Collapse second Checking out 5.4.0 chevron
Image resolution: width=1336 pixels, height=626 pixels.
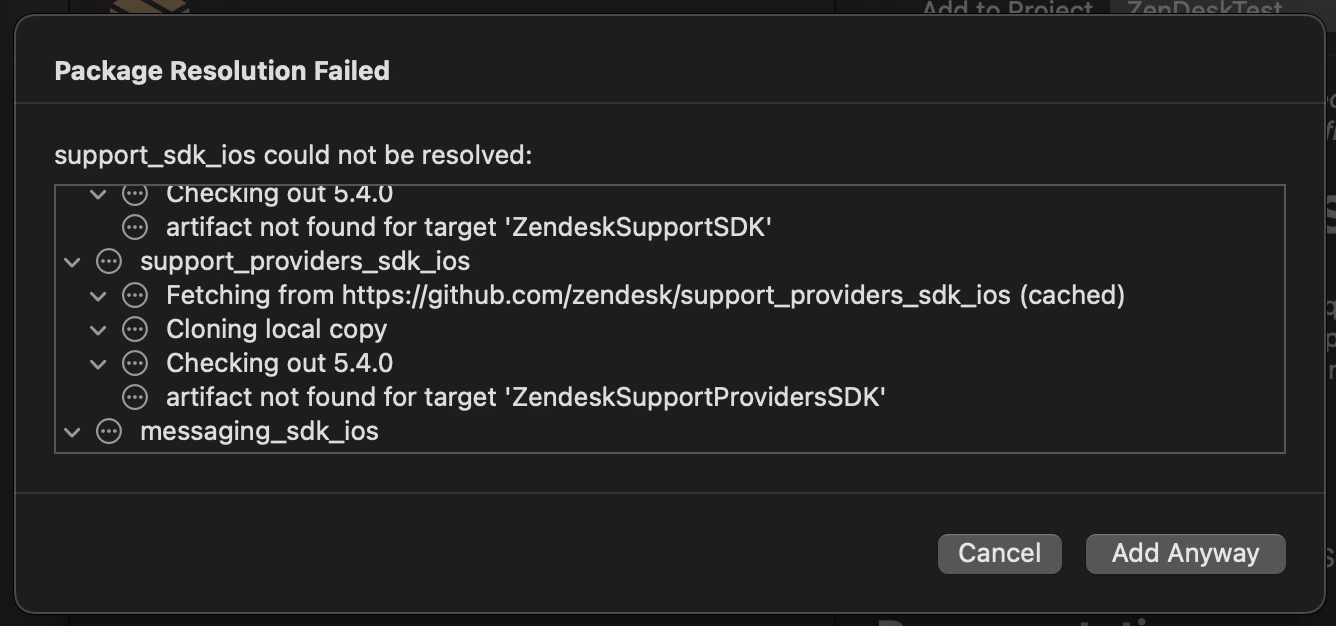click(98, 363)
